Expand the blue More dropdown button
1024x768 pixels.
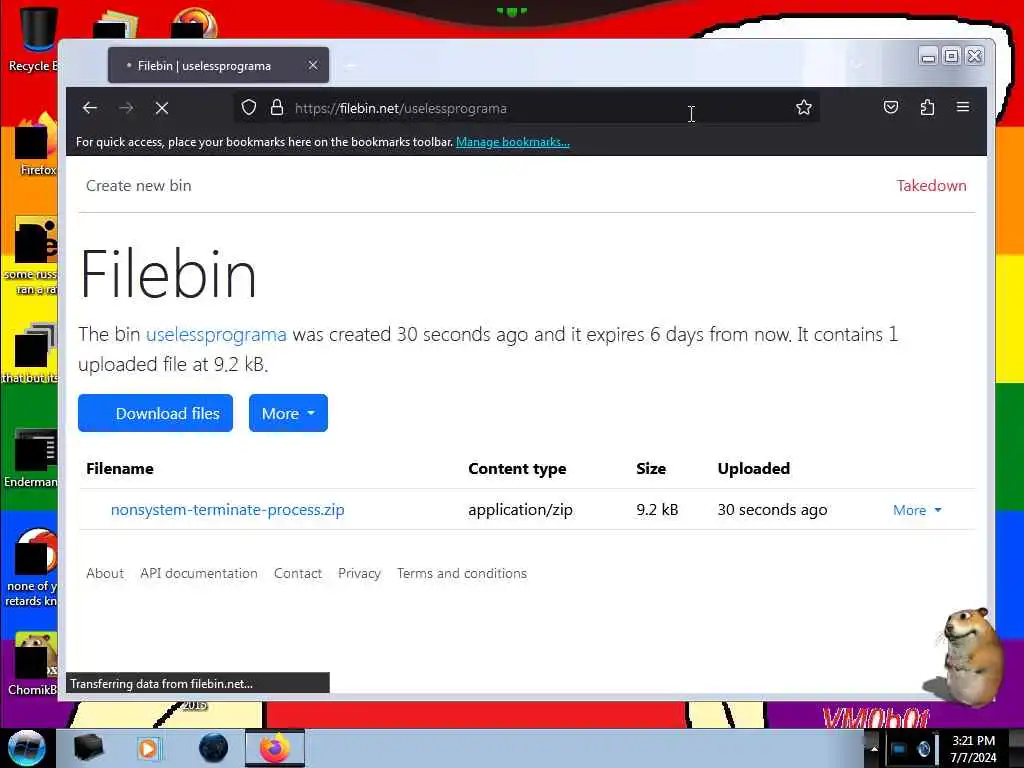[x=288, y=413]
